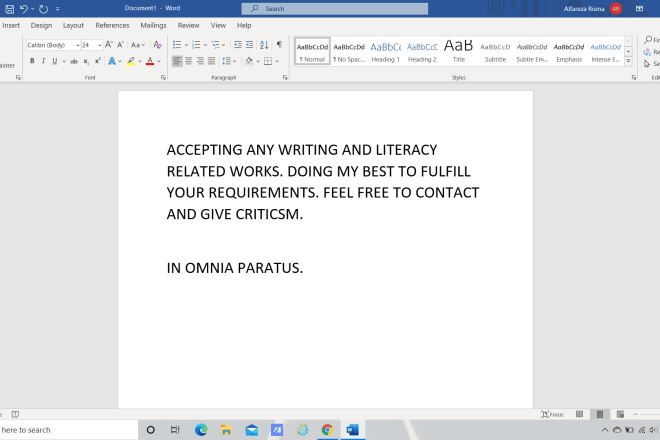Open the Review tab

pyautogui.click(x=188, y=25)
